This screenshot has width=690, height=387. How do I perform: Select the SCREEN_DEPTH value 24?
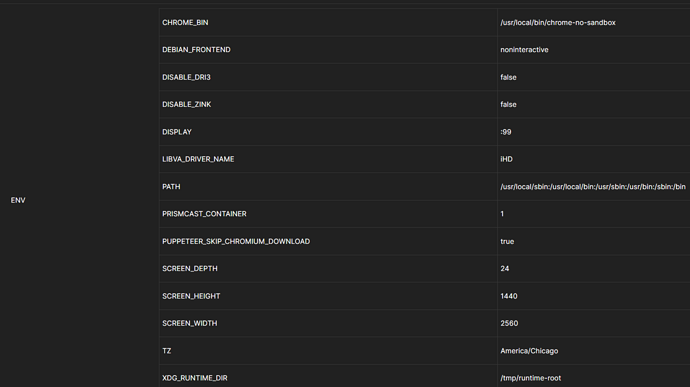(x=505, y=269)
